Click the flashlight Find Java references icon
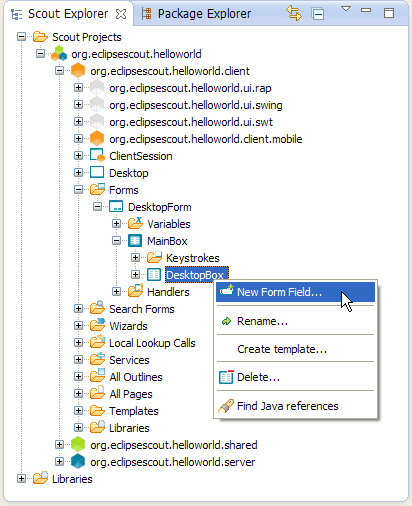Viewport: 412px width, 506px height. [226, 406]
